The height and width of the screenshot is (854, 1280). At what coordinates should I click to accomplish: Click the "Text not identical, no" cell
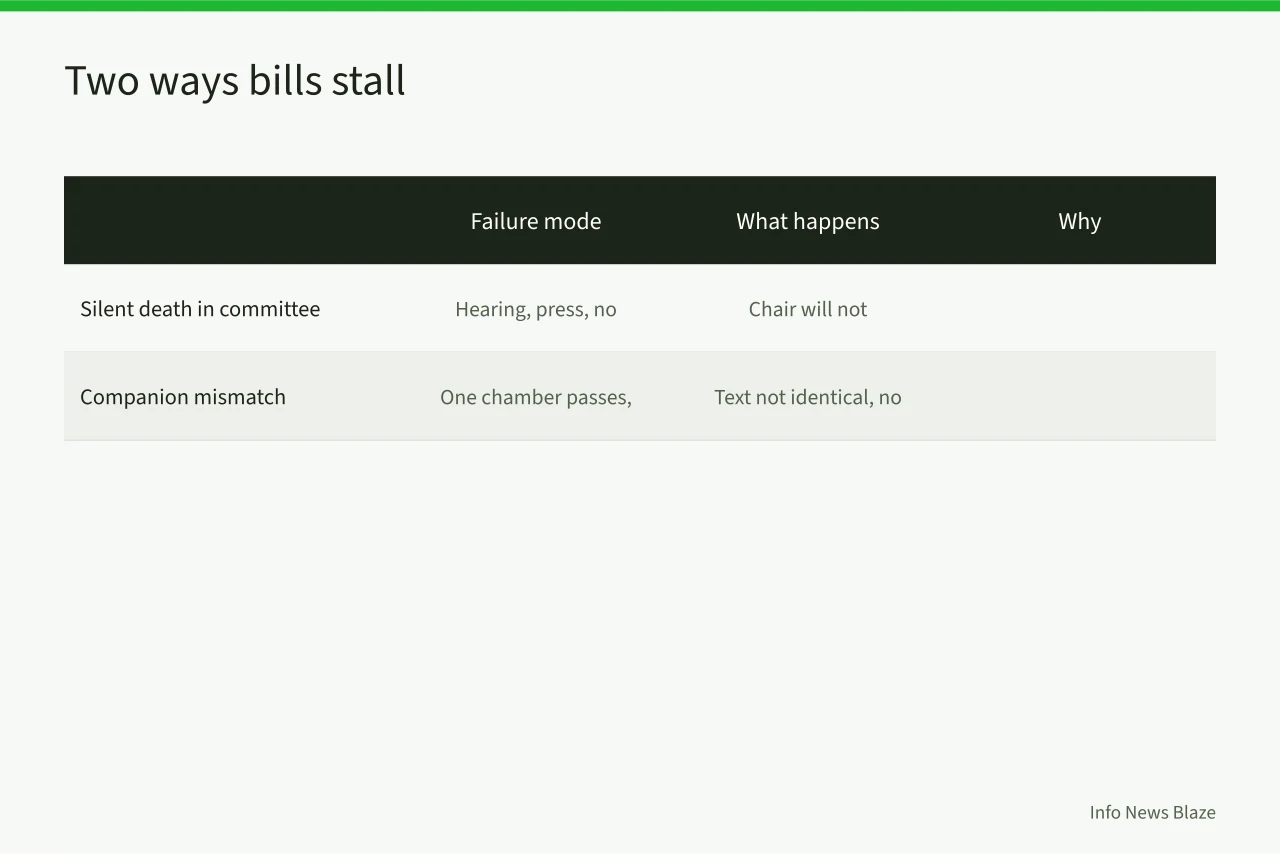808,397
